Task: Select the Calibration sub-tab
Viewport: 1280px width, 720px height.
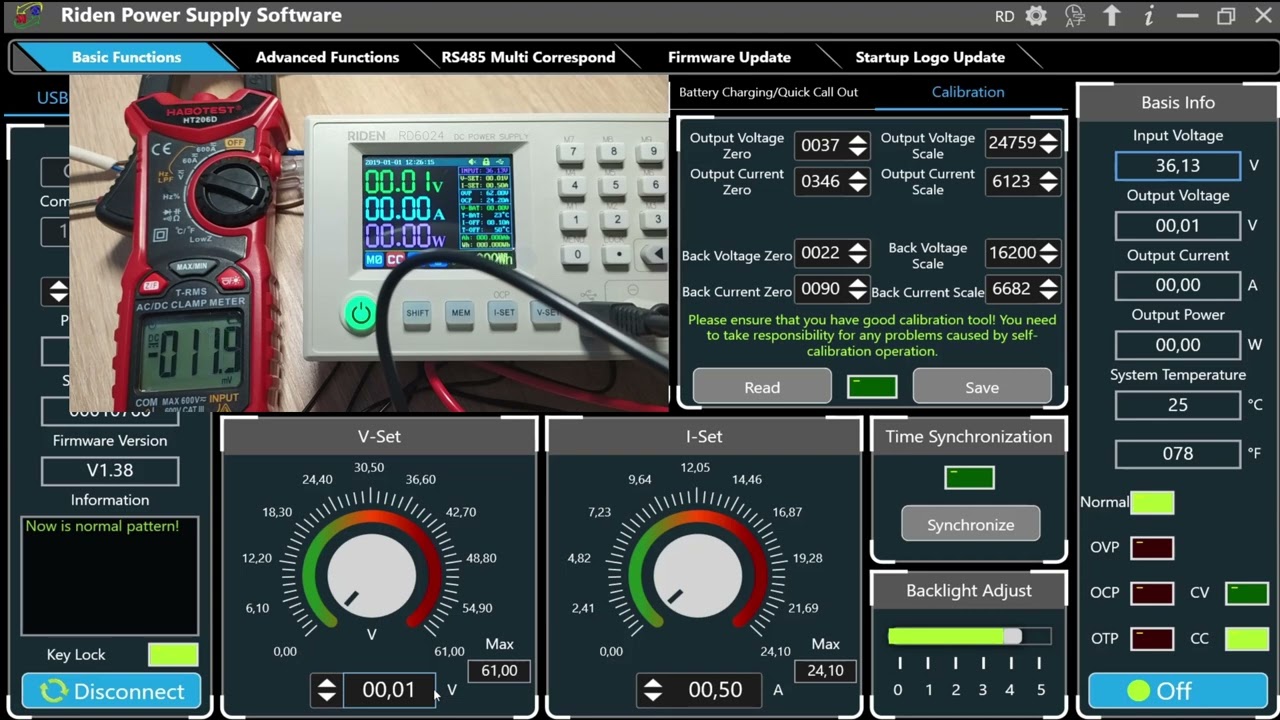Action: coord(968,92)
